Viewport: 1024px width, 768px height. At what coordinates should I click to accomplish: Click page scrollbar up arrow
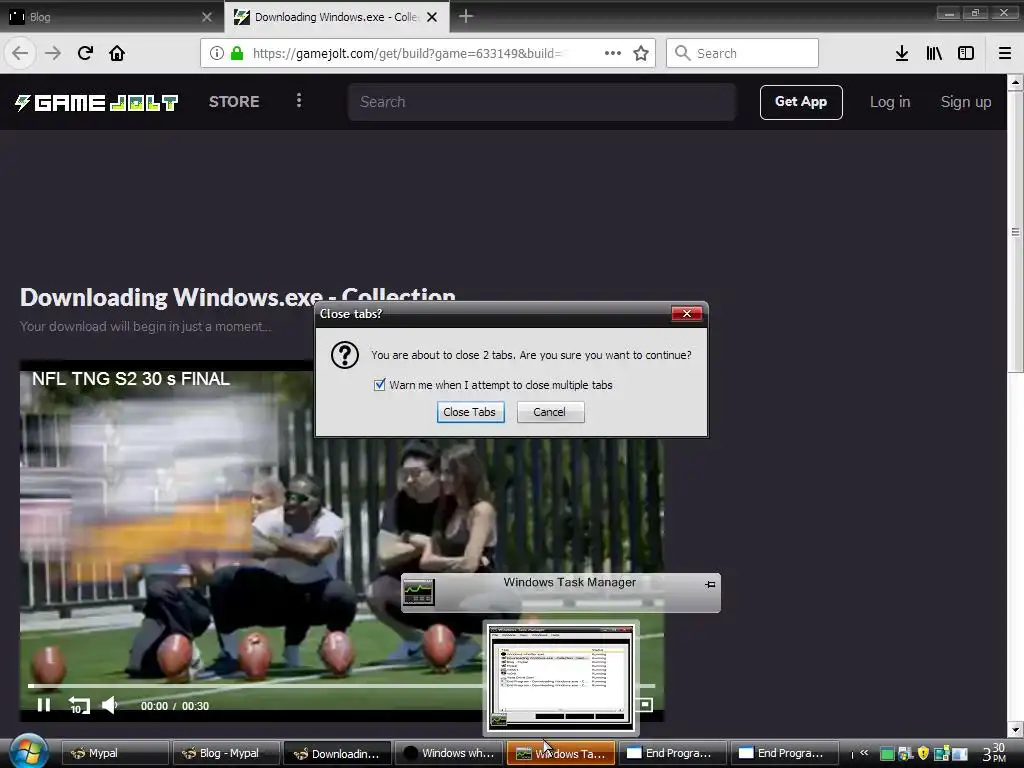1015,82
